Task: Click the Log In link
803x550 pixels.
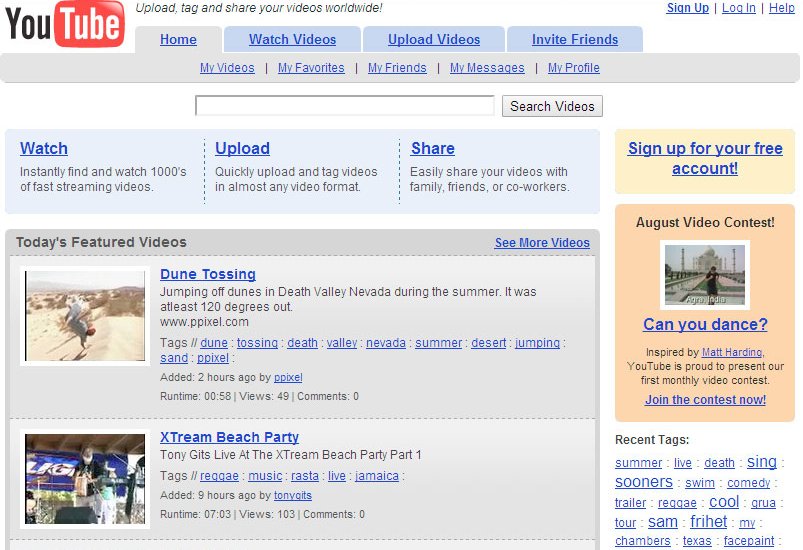Action: point(738,8)
